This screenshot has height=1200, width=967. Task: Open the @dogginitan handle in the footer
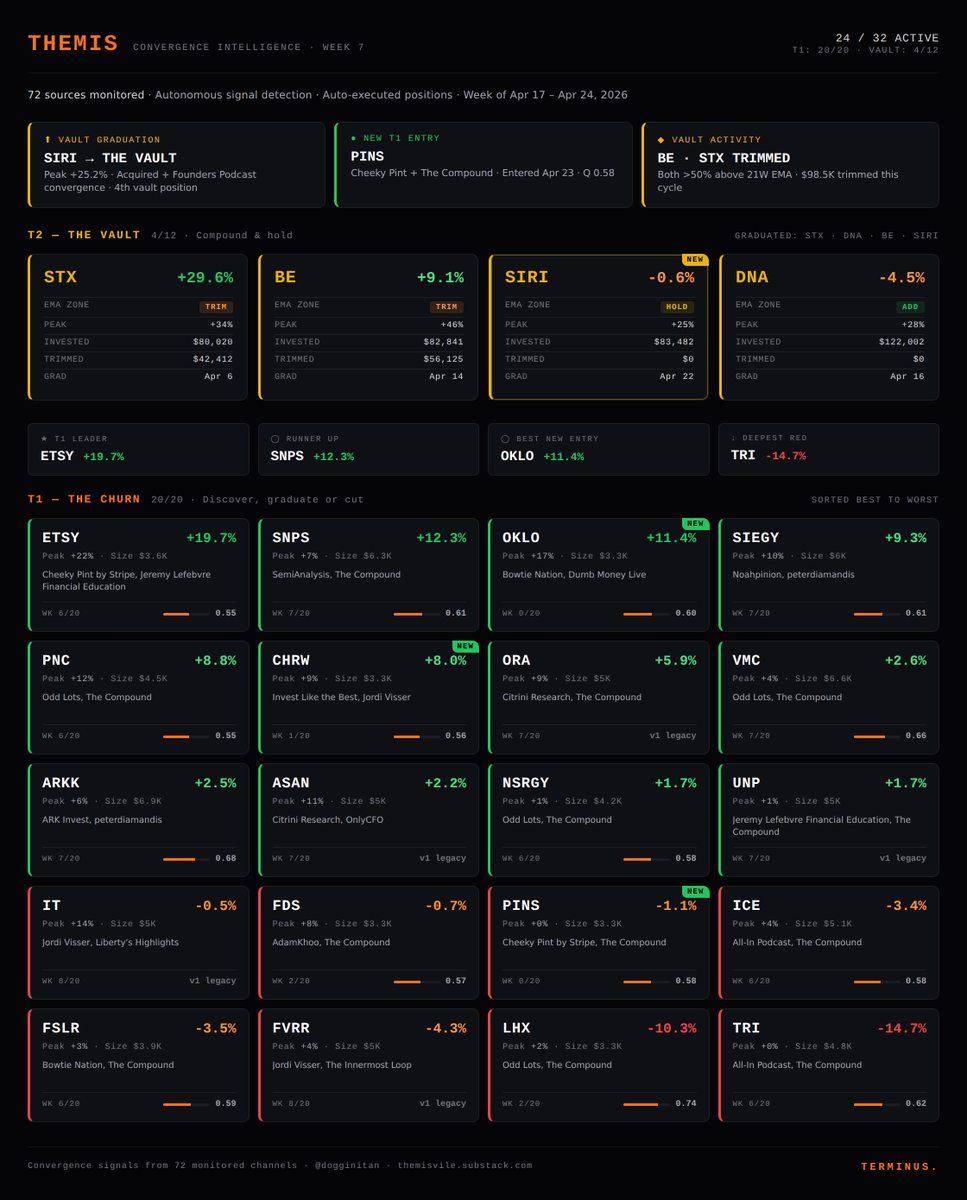point(349,1166)
